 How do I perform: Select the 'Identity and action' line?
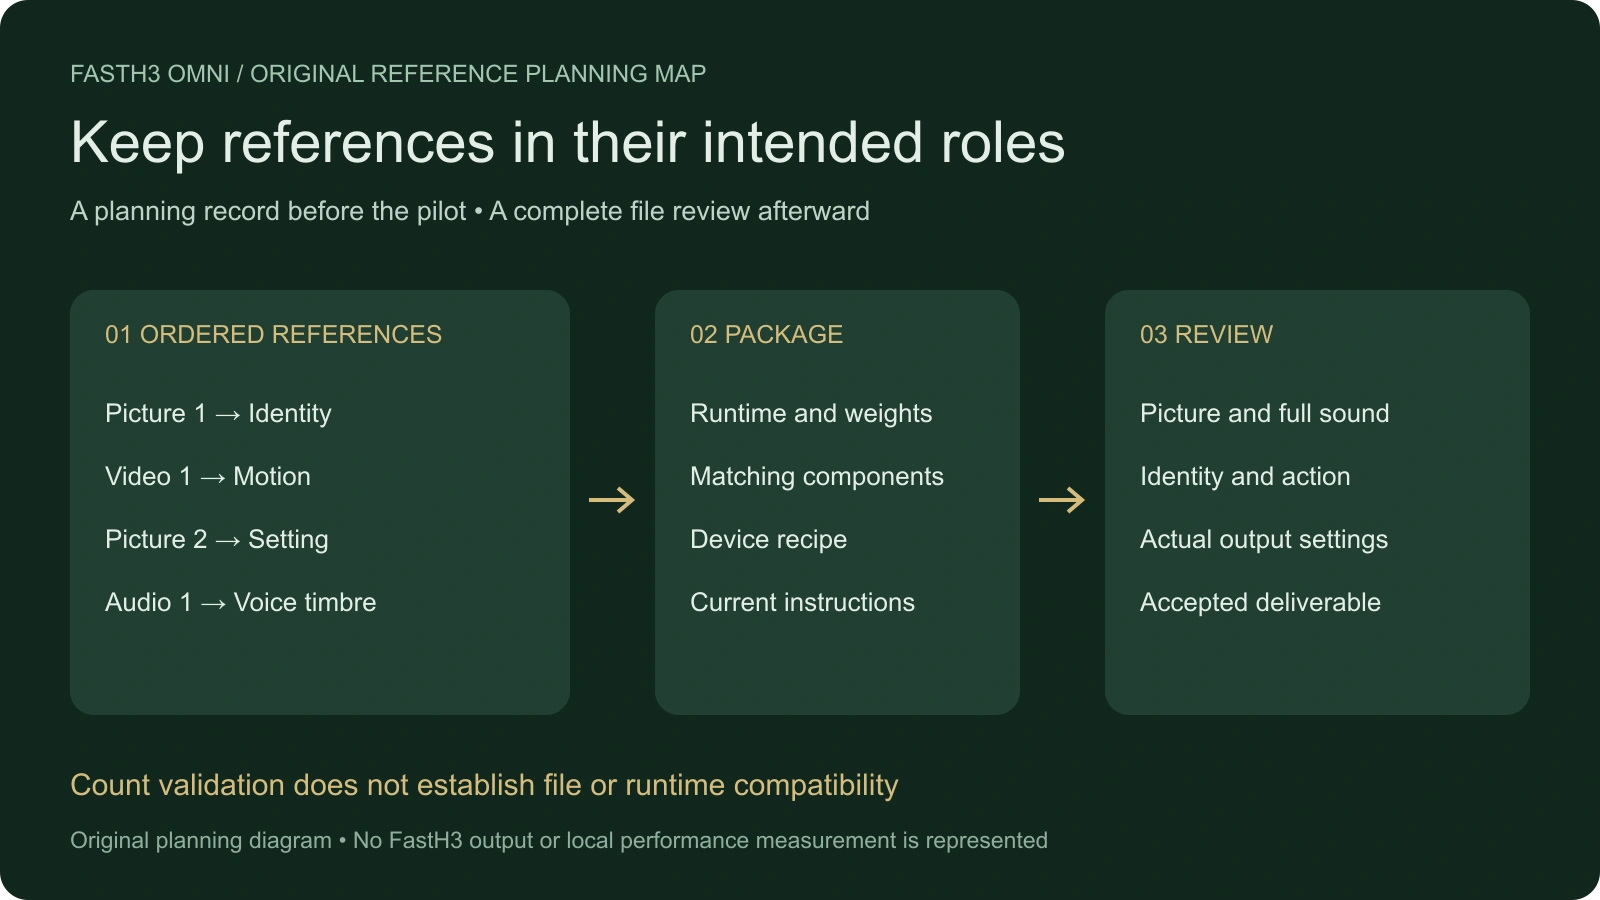click(1245, 477)
